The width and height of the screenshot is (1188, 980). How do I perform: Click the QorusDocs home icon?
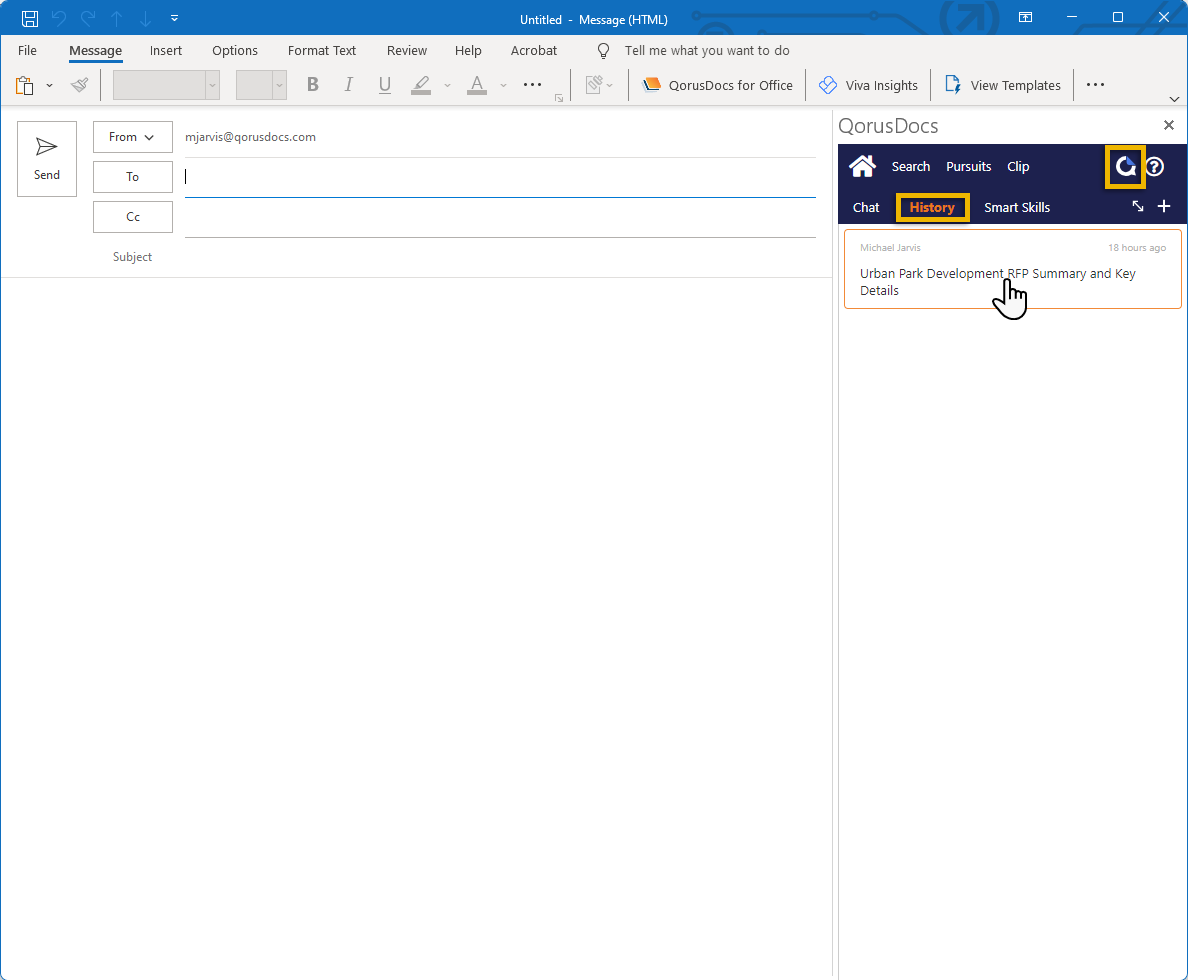pyautogui.click(x=862, y=166)
